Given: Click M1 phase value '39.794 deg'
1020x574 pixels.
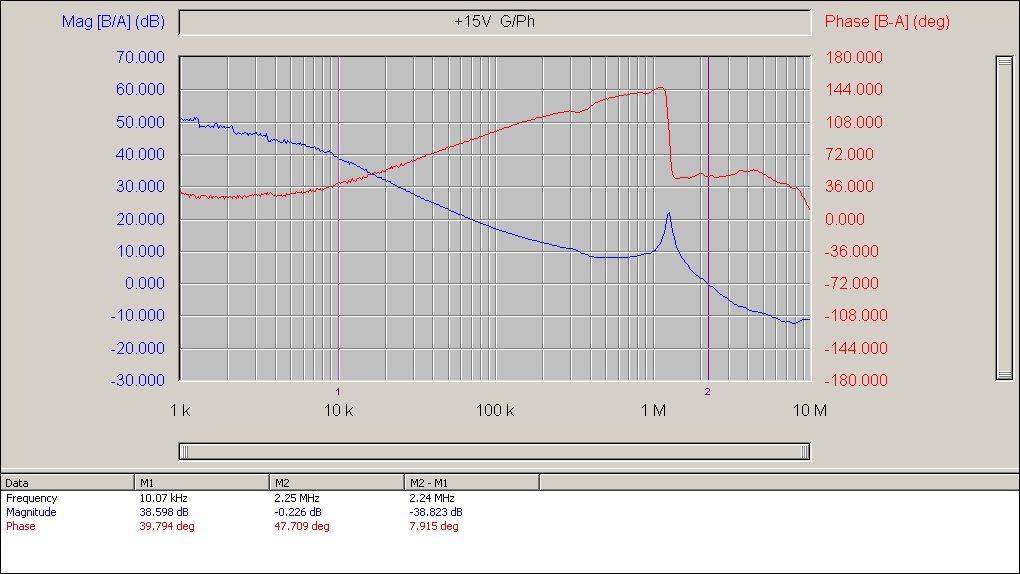Looking at the screenshot, I should (167, 526).
